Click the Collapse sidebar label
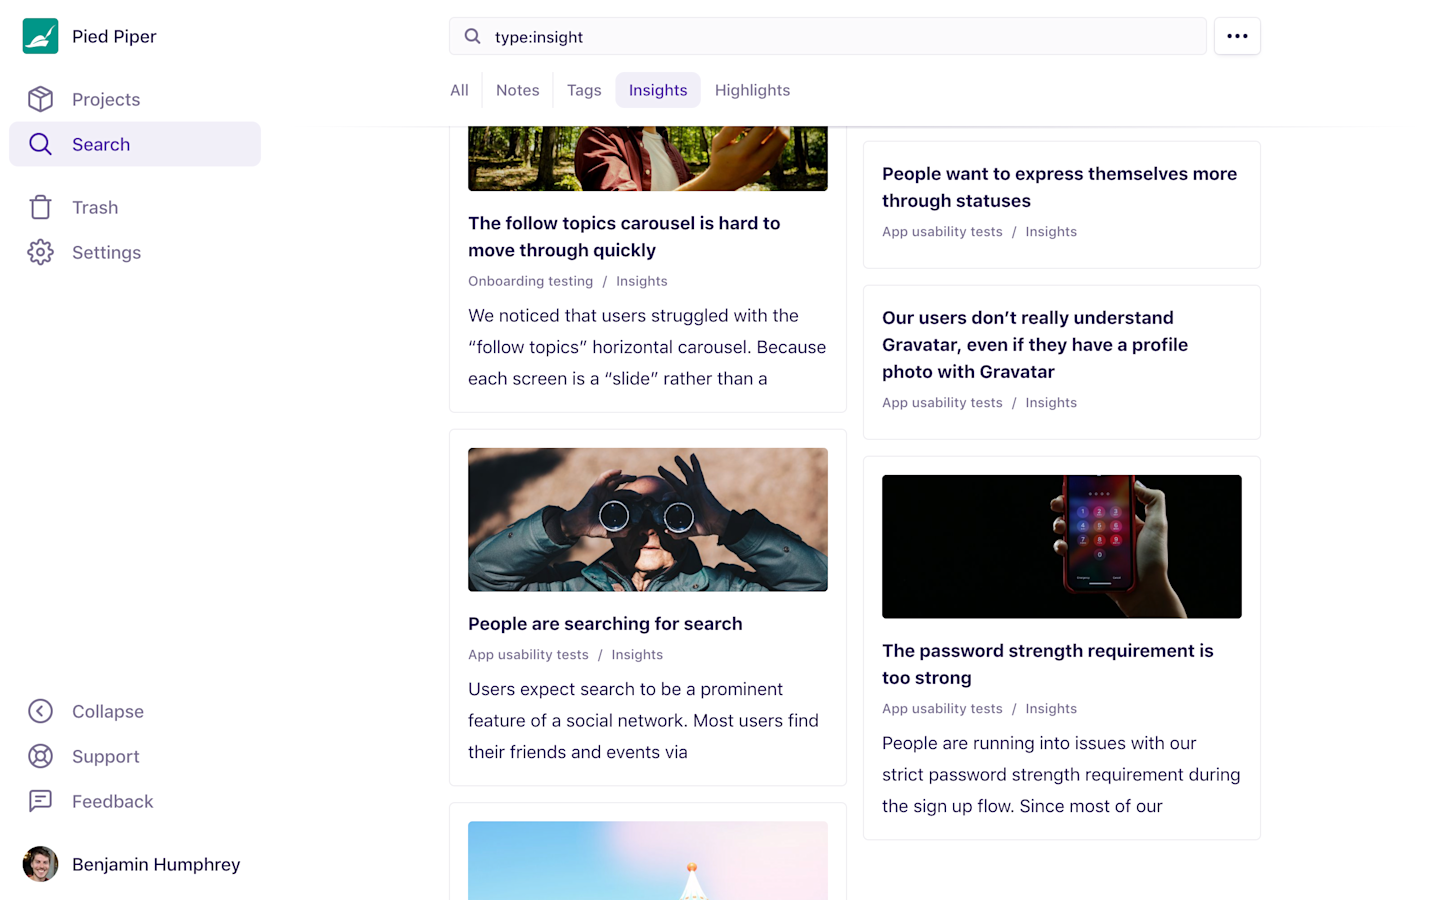This screenshot has width=1440, height=900. click(x=108, y=711)
